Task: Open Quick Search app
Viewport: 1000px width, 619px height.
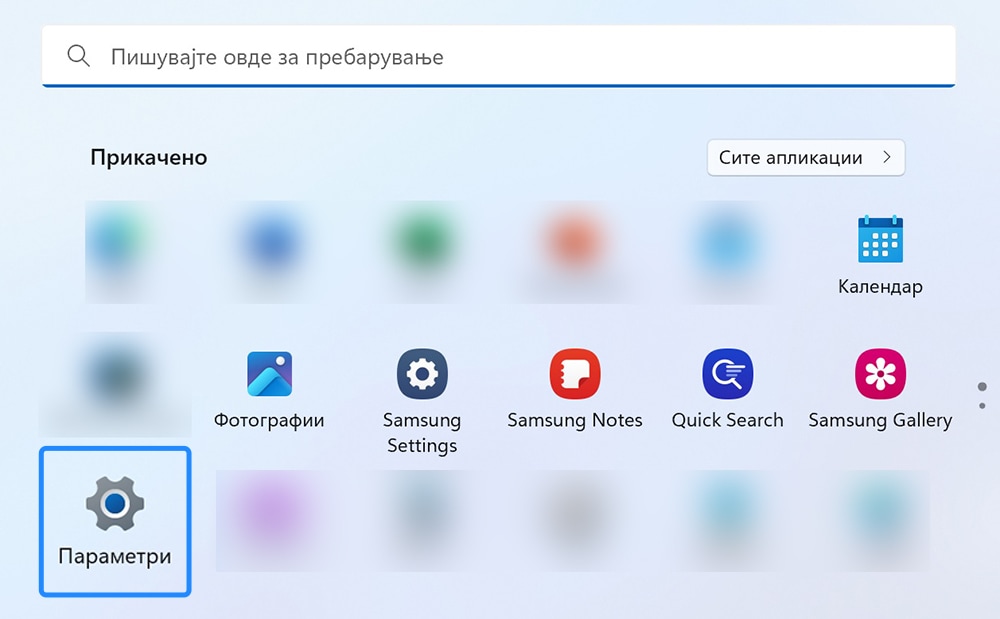Action: [727, 374]
